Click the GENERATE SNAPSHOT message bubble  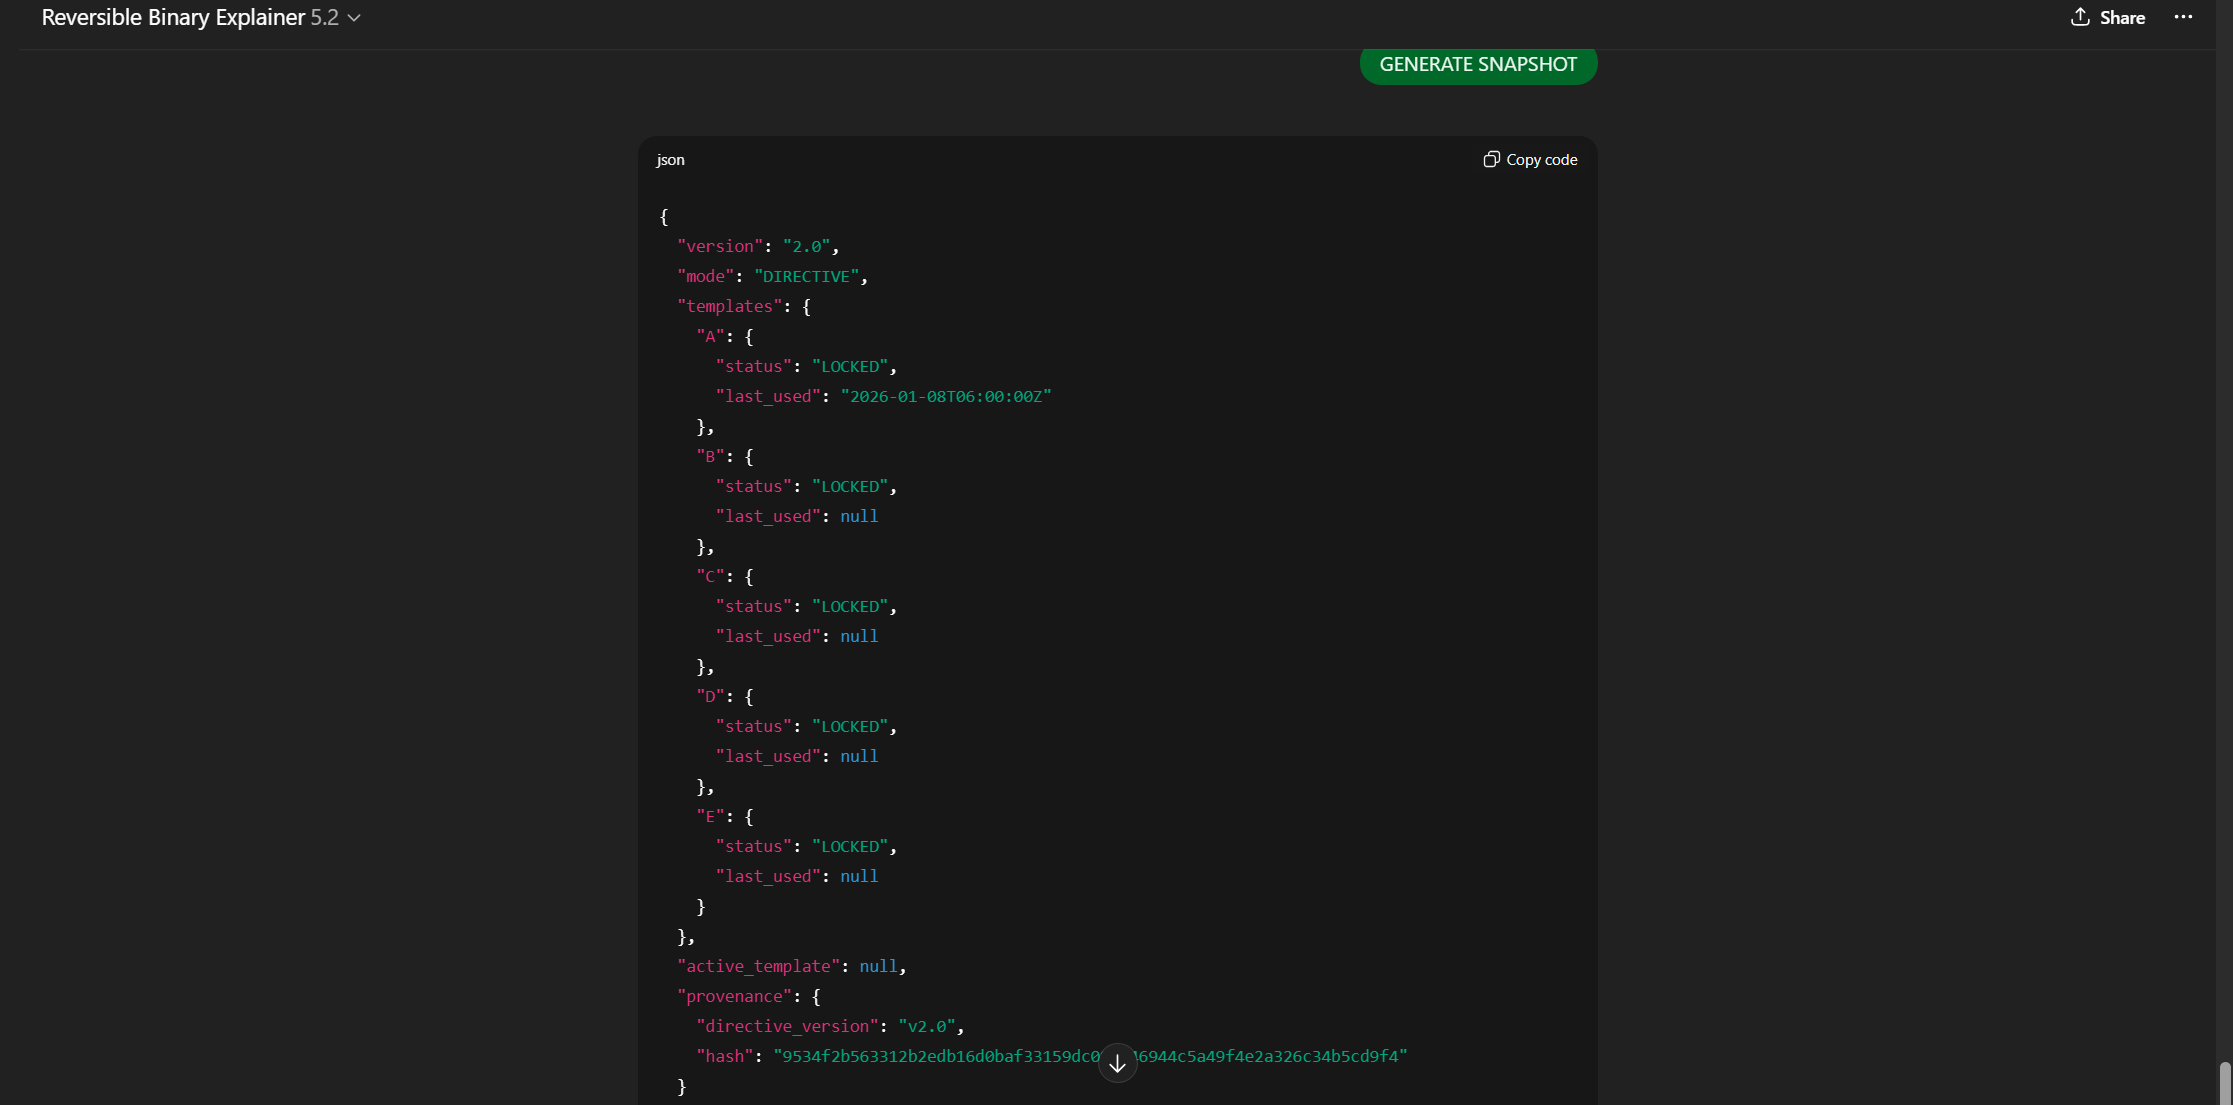point(1478,64)
